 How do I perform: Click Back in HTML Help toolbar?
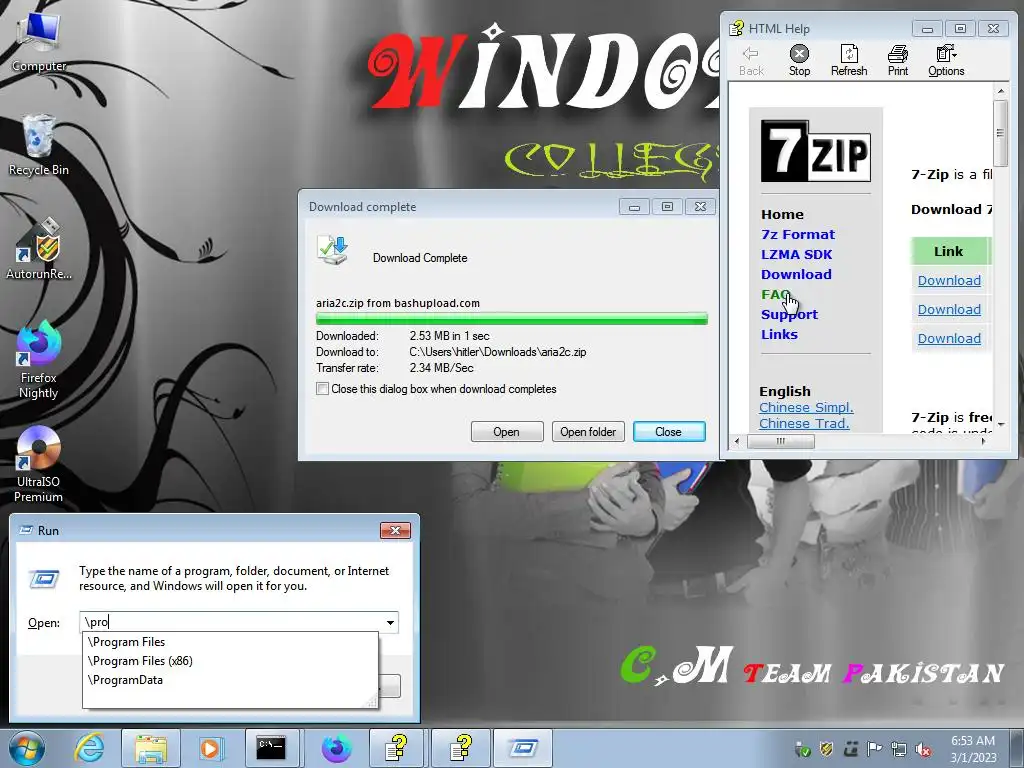751,61
